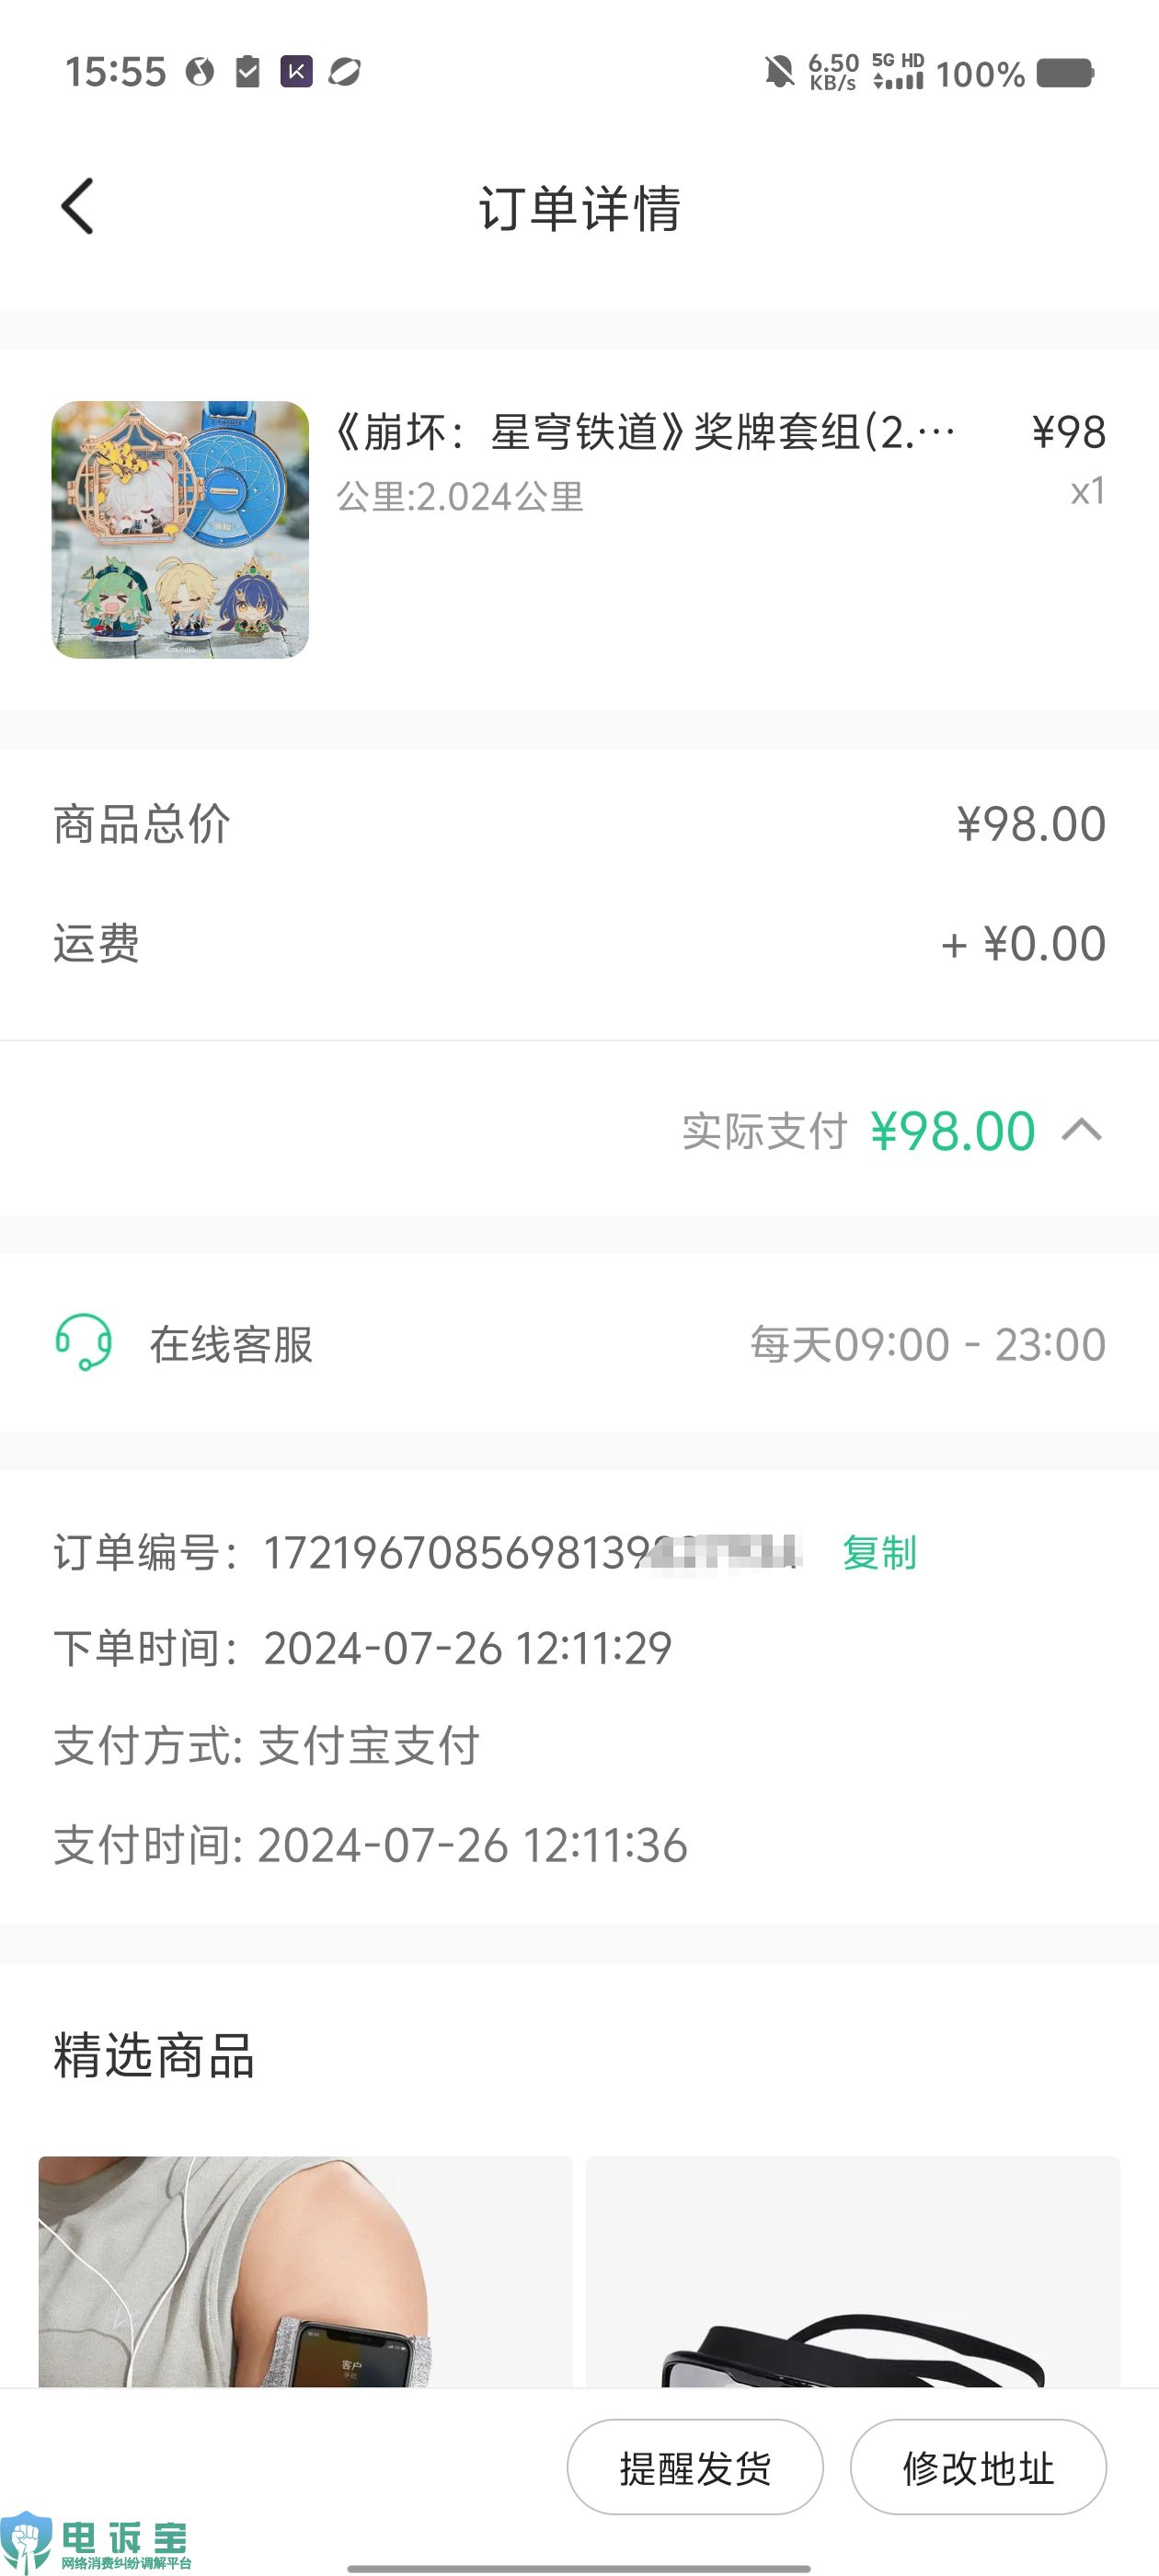The image size is (1159, 2576).
Task: Tap the back arrow icon
Action: coord(77,207)
